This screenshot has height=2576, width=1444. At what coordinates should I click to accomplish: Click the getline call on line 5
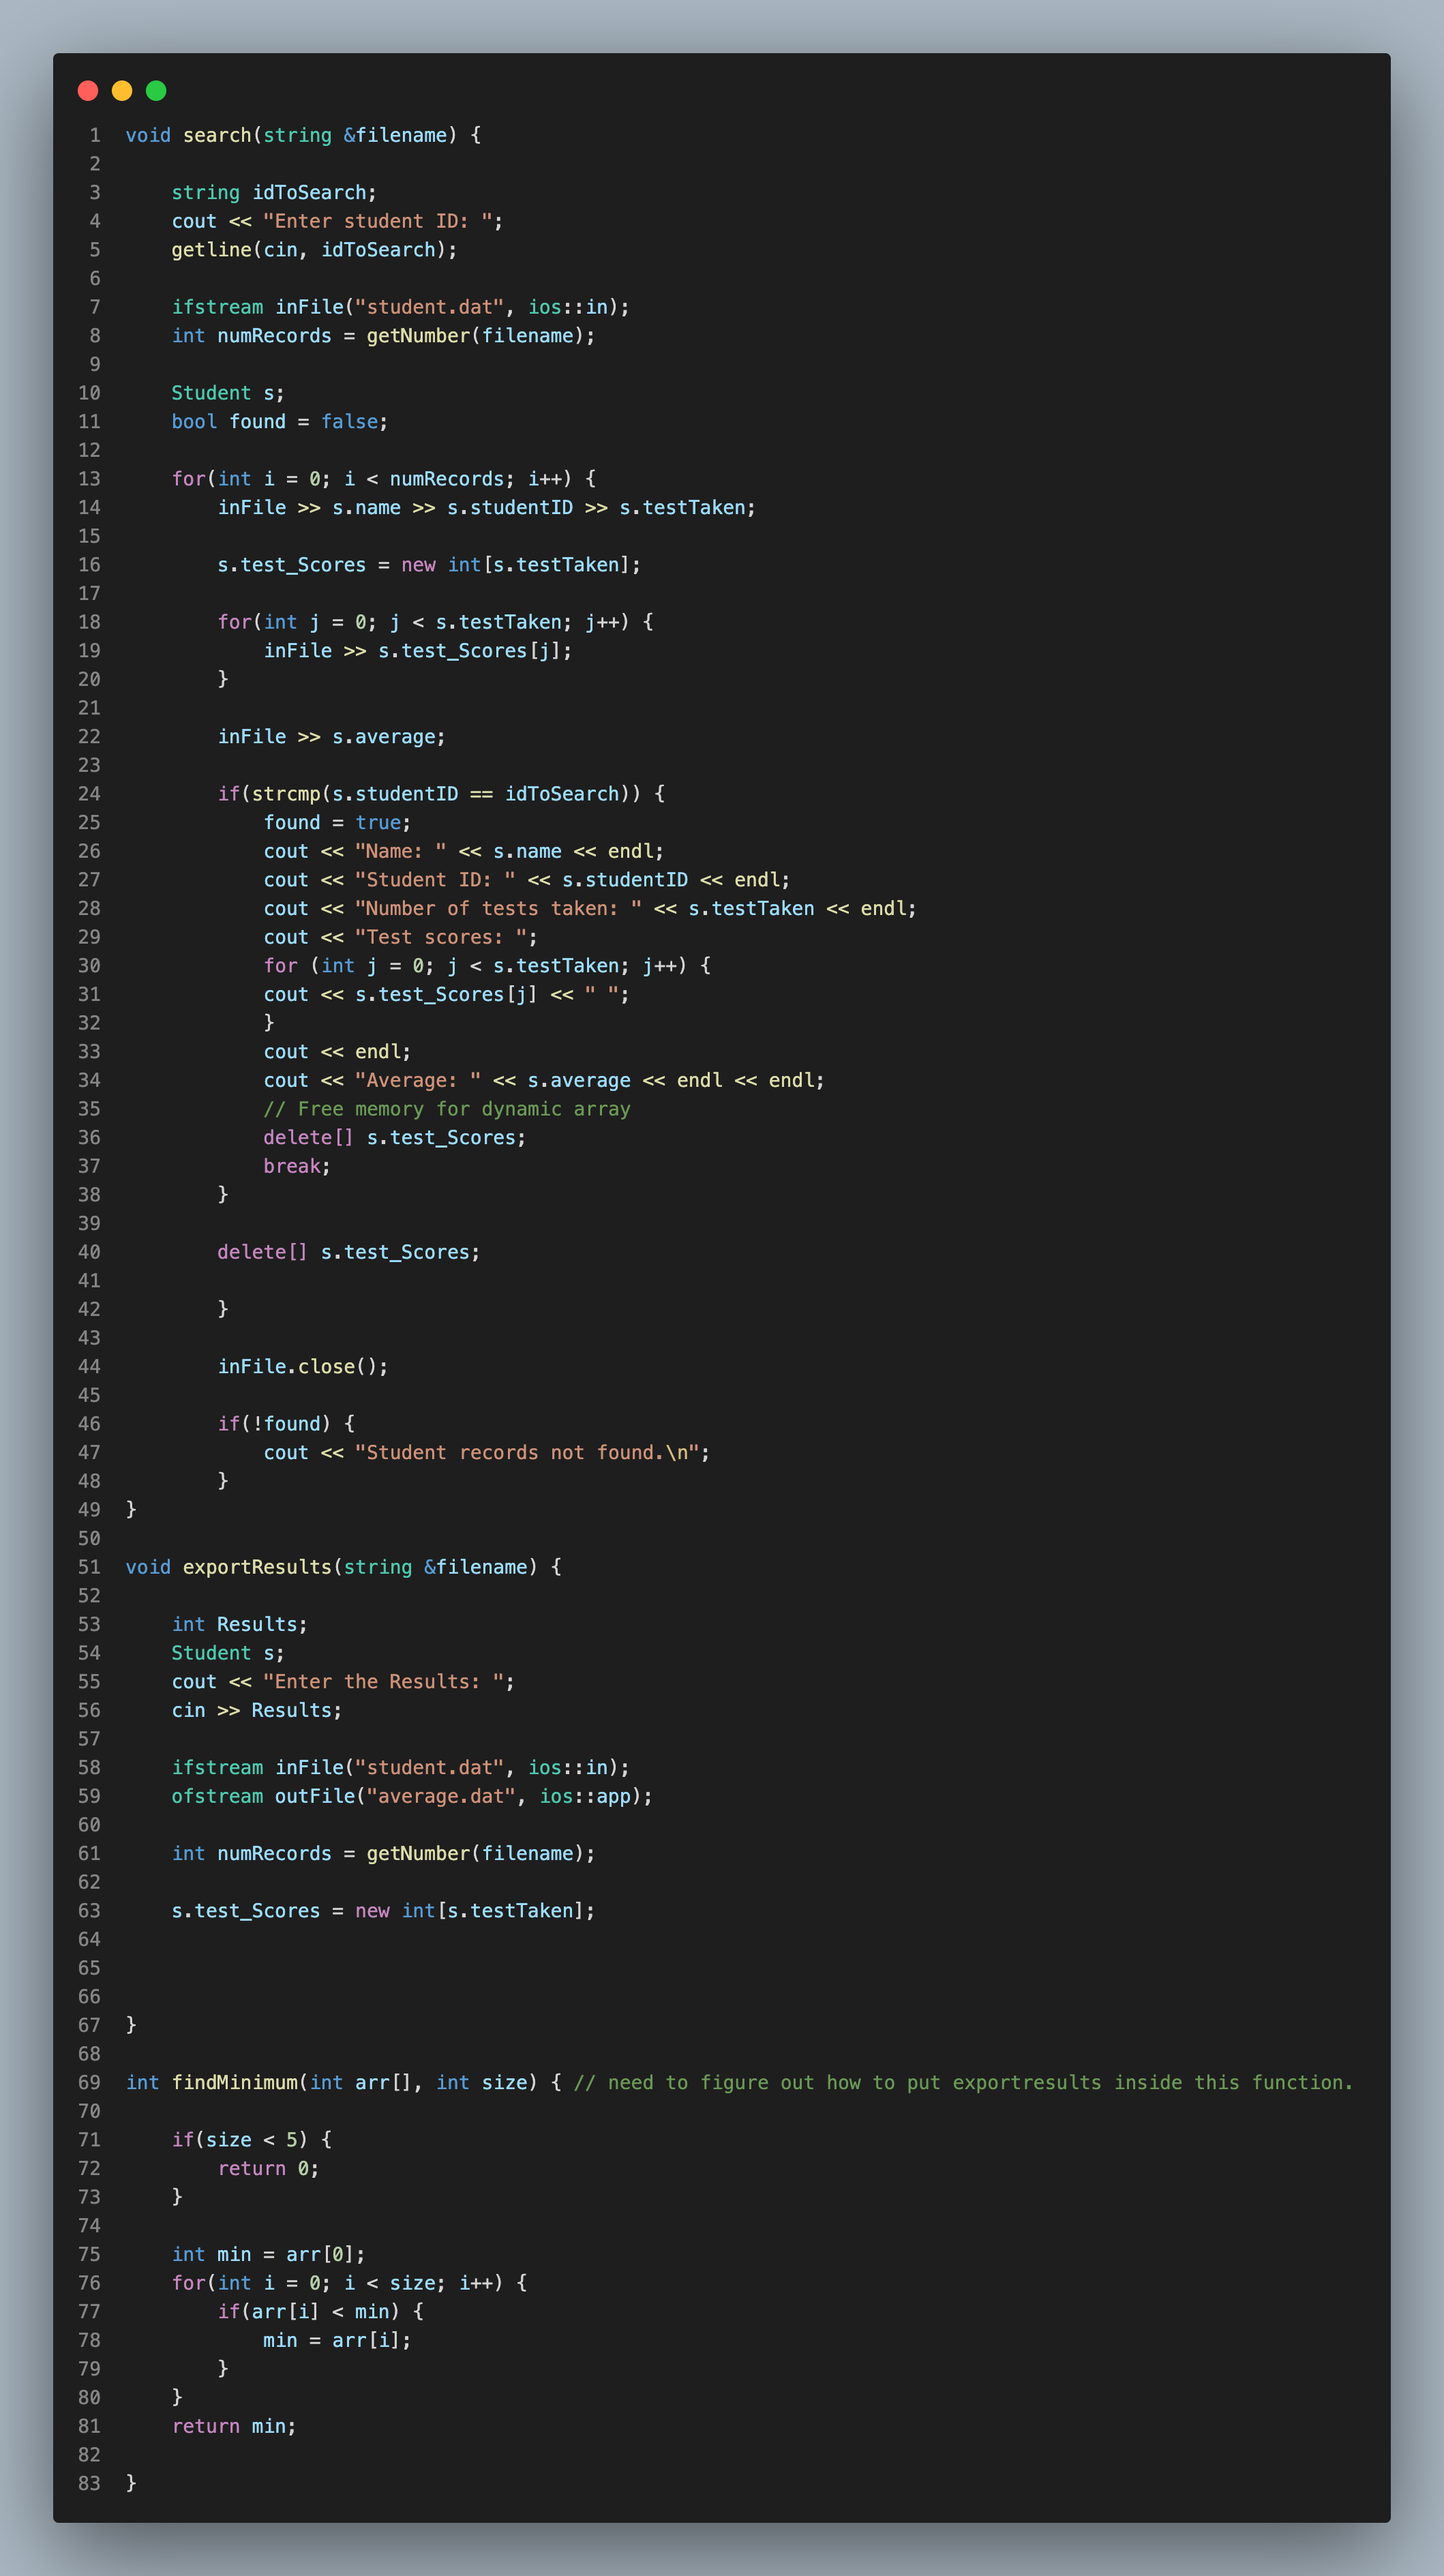(211, 250)
